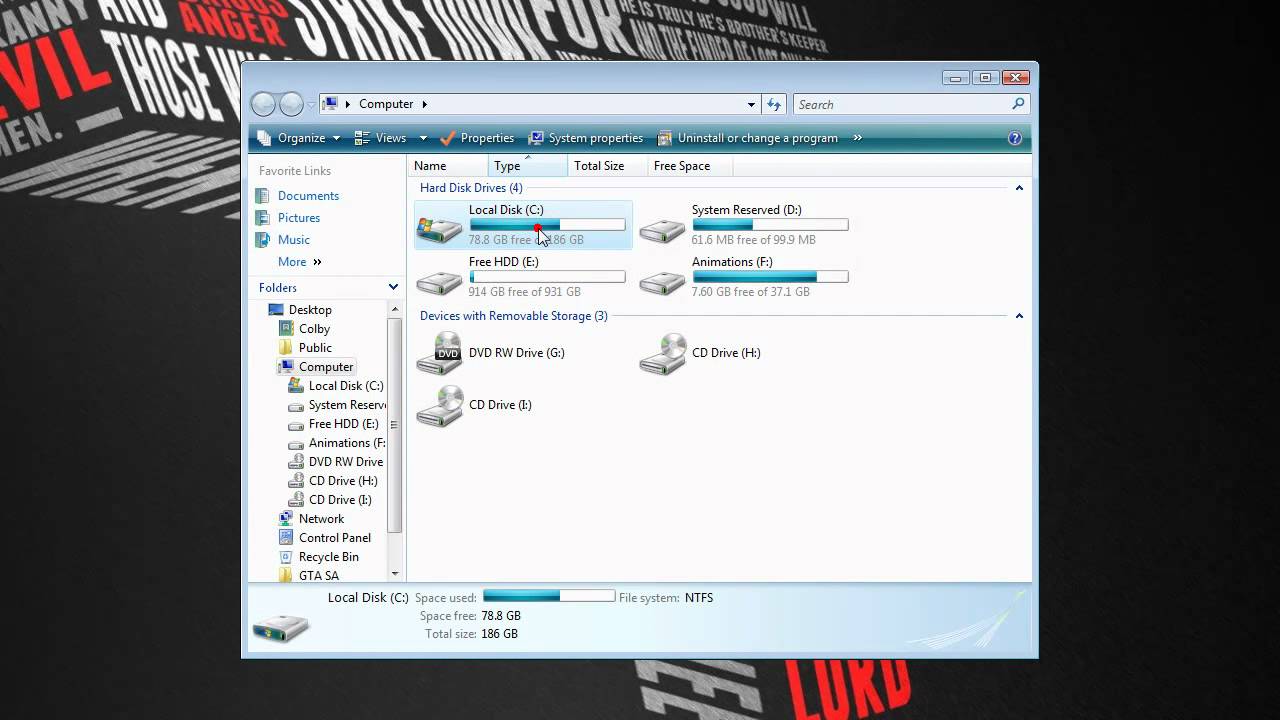Open the recent pages dropdown arrow
This screenshot has width=1280, height=720.
pos(311,104)
